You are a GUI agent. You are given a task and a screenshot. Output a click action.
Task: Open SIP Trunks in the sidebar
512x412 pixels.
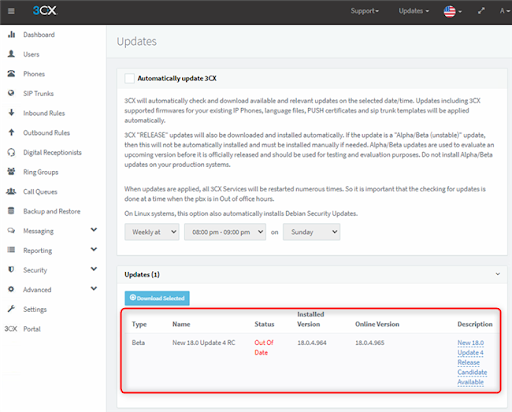(38, 93)
